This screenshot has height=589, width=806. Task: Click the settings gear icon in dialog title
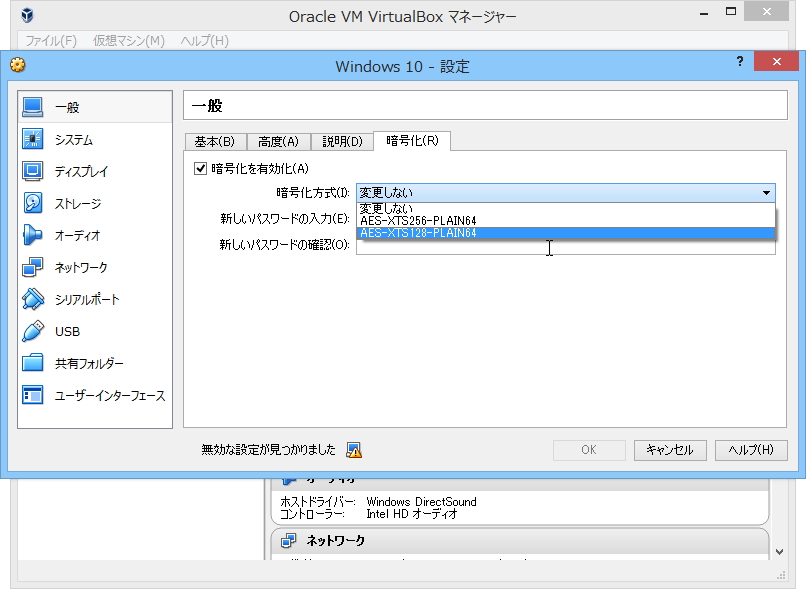coord(18,65)
